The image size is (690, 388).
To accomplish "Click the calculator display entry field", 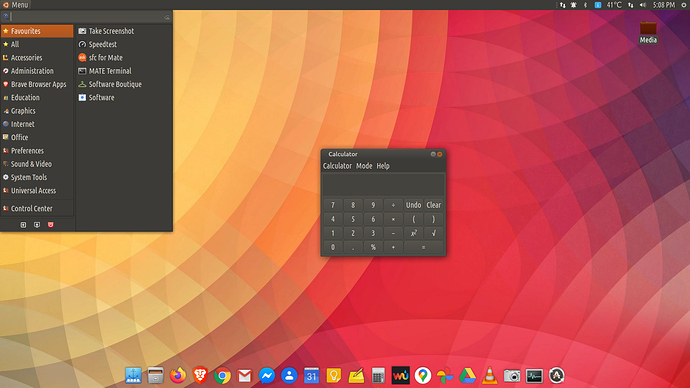I will point(383,184).
